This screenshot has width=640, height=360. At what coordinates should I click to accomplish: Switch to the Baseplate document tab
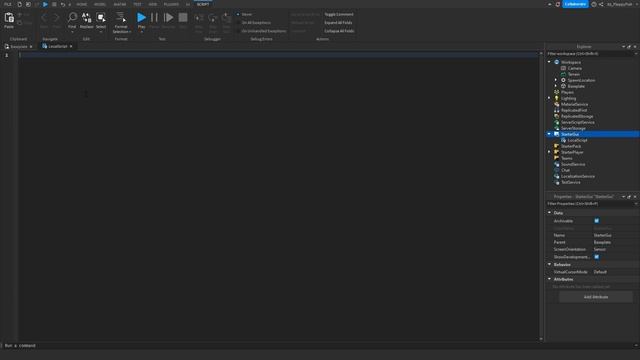18,47
